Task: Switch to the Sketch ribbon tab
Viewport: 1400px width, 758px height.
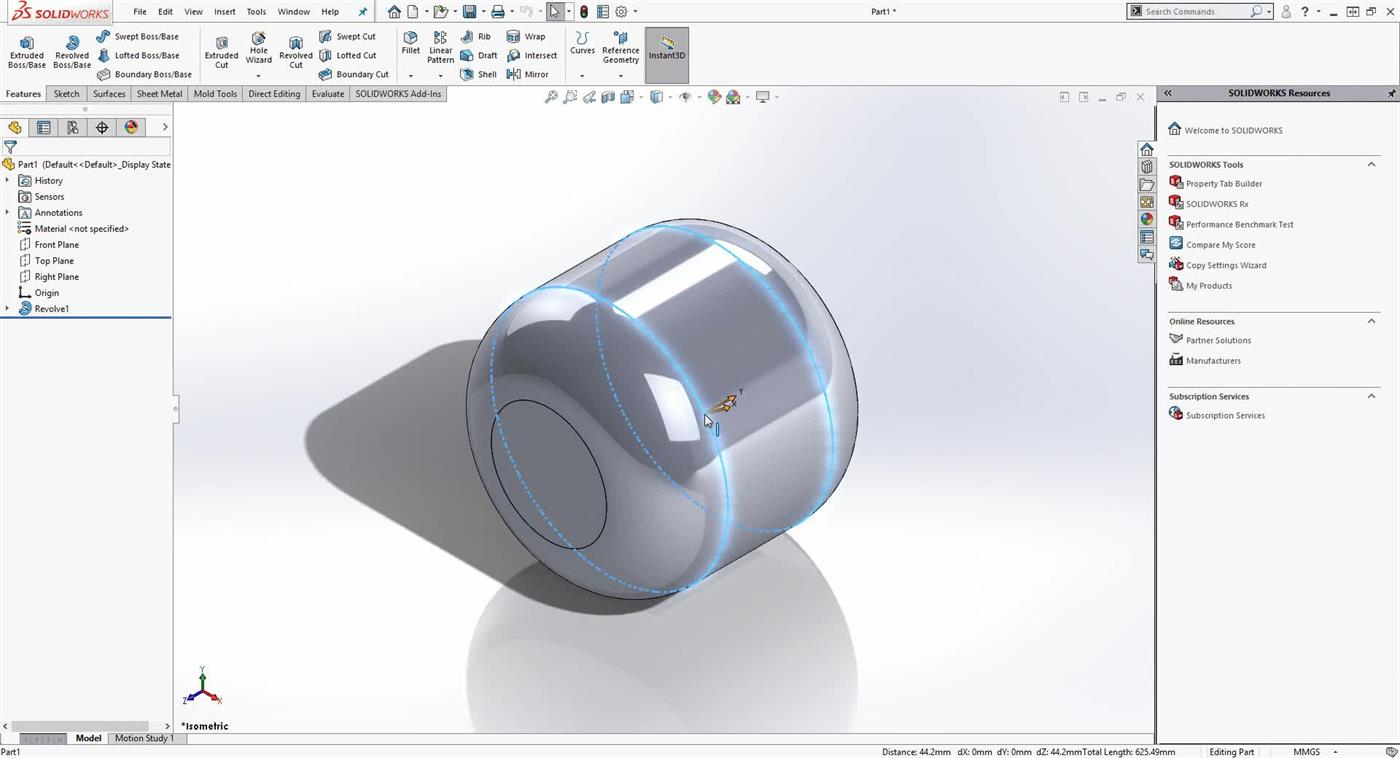Action: pos(66,94)
